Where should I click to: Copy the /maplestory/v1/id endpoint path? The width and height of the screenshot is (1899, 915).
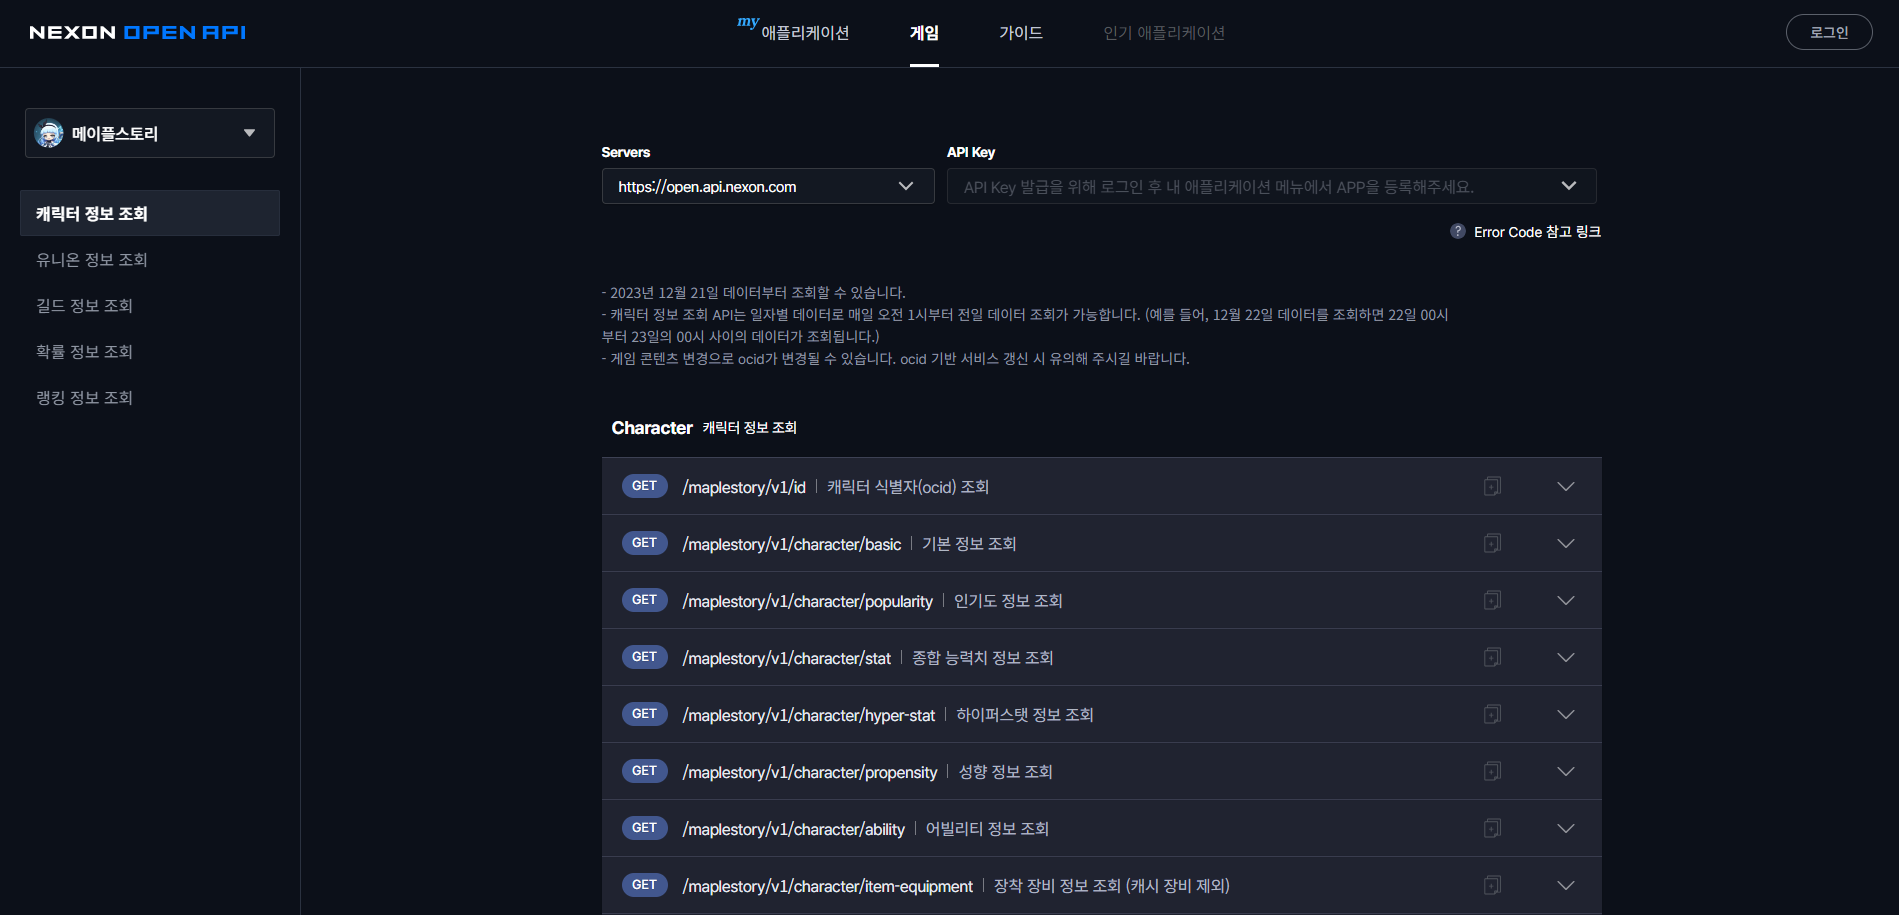click(1492, 486)
